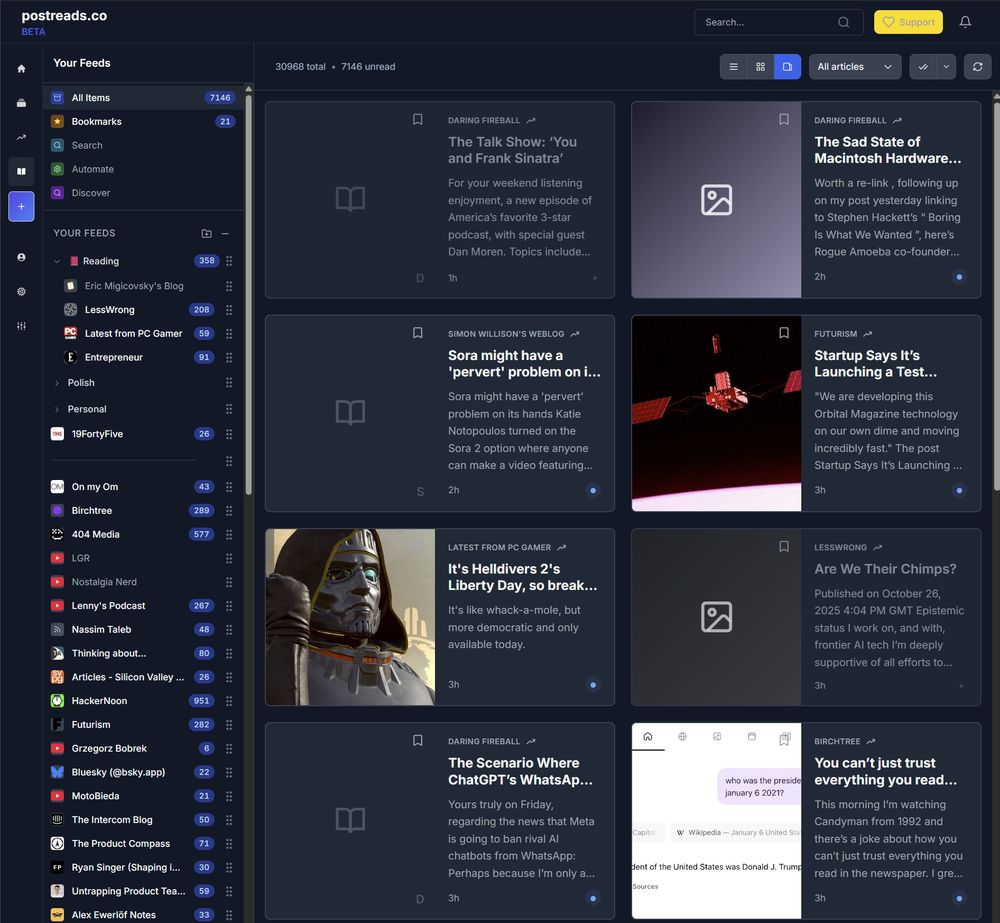The image size is (1000, 923).
Task: Bookmark the ChatGPT WhatsApp scenario article
Action: (418, 740)
